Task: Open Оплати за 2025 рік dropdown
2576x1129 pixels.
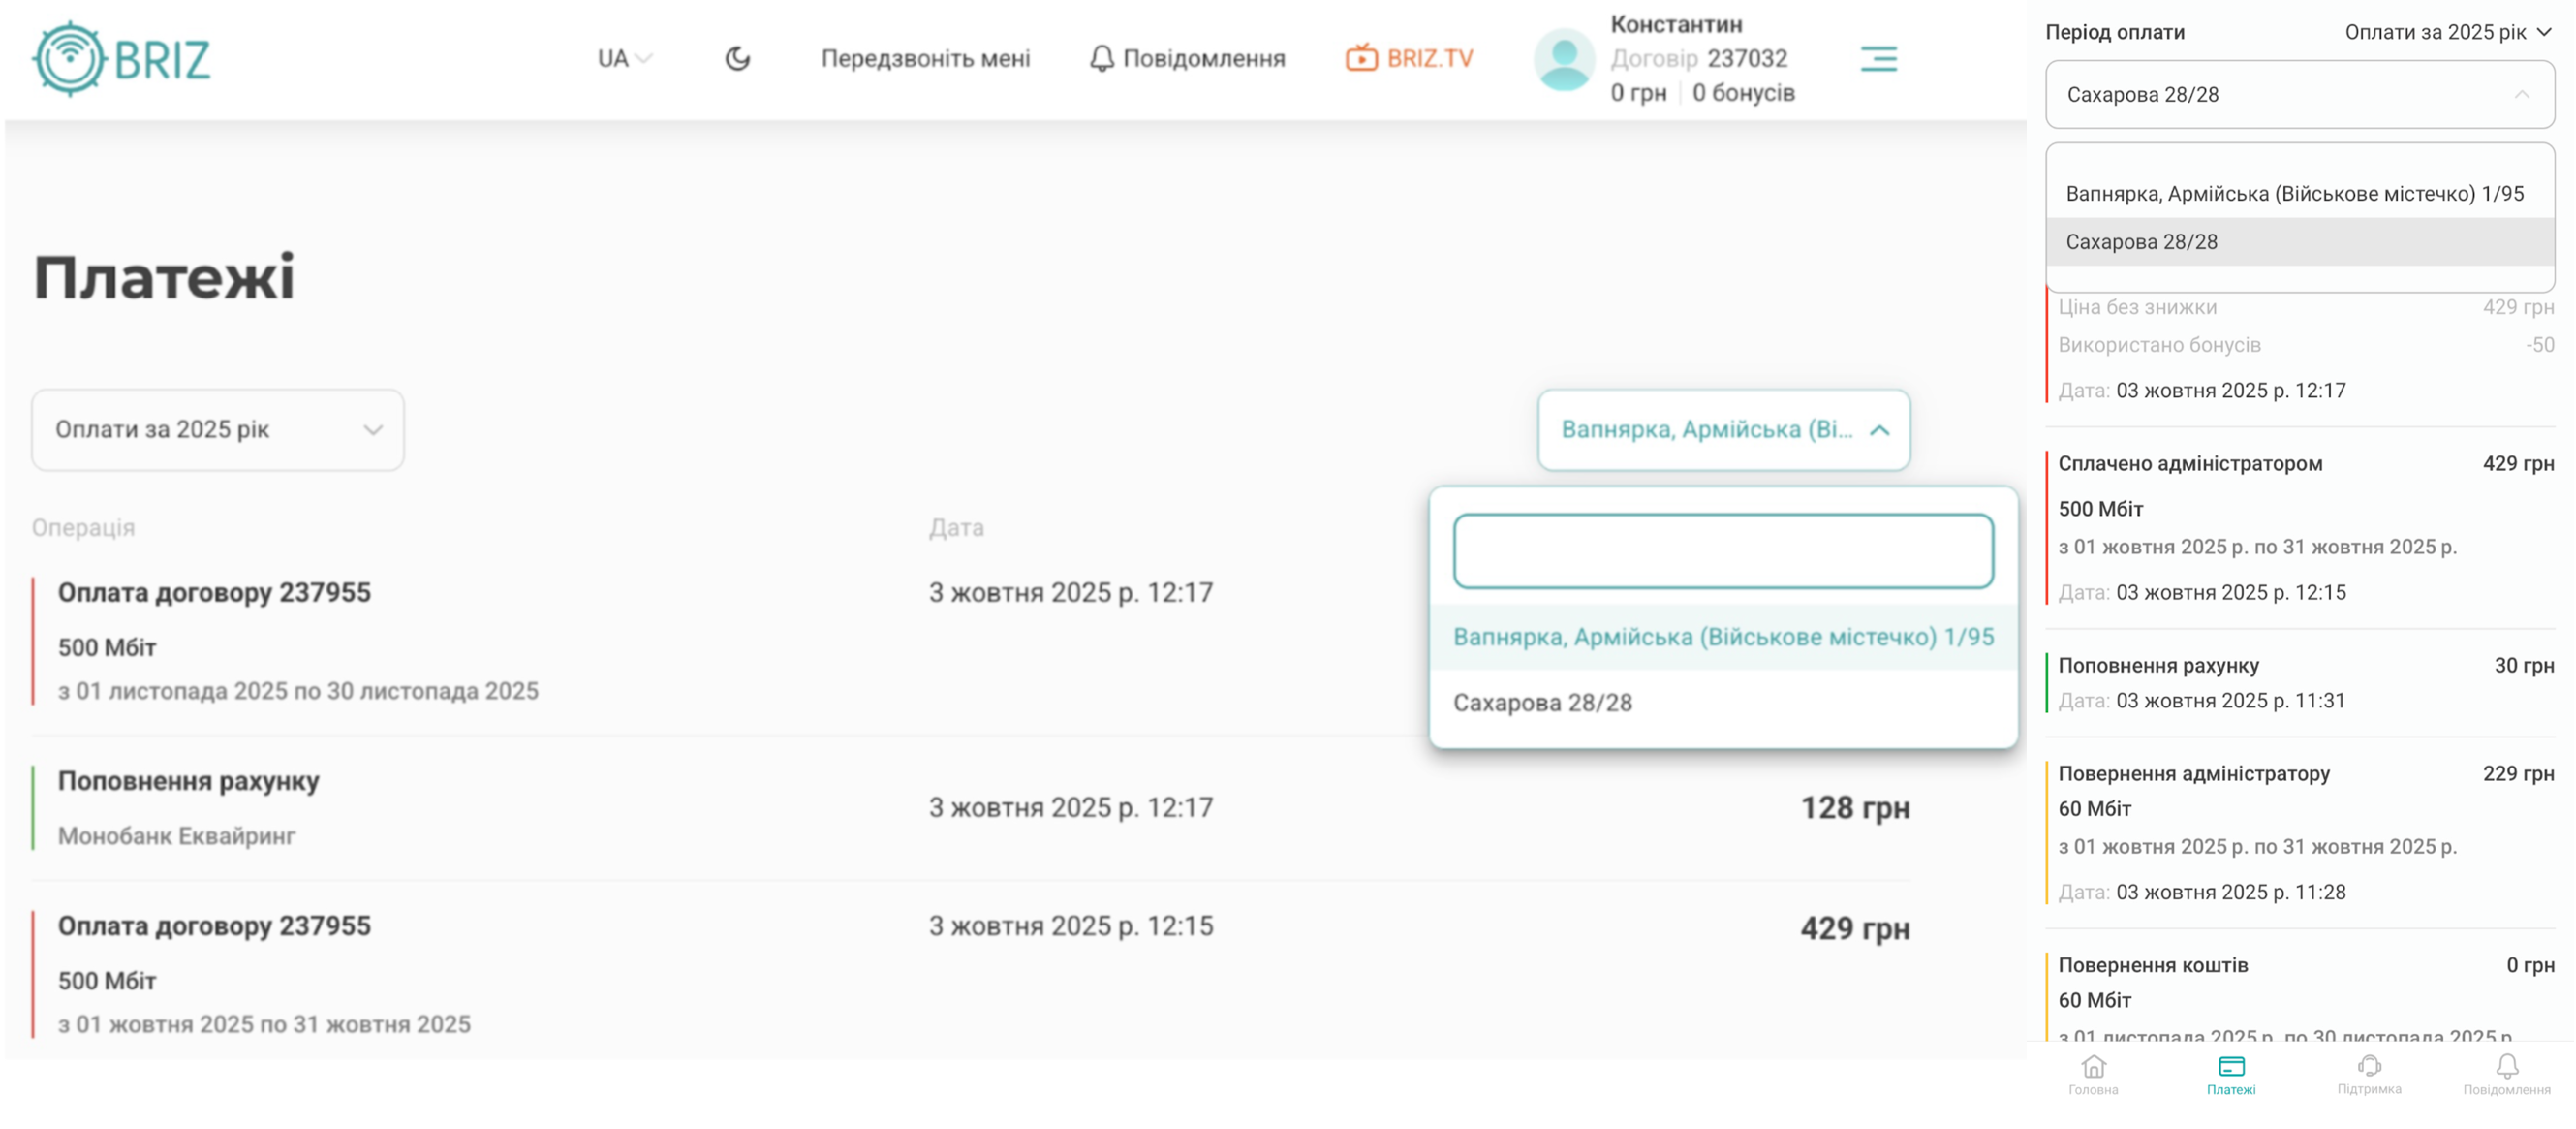Action: pos(218,429)
